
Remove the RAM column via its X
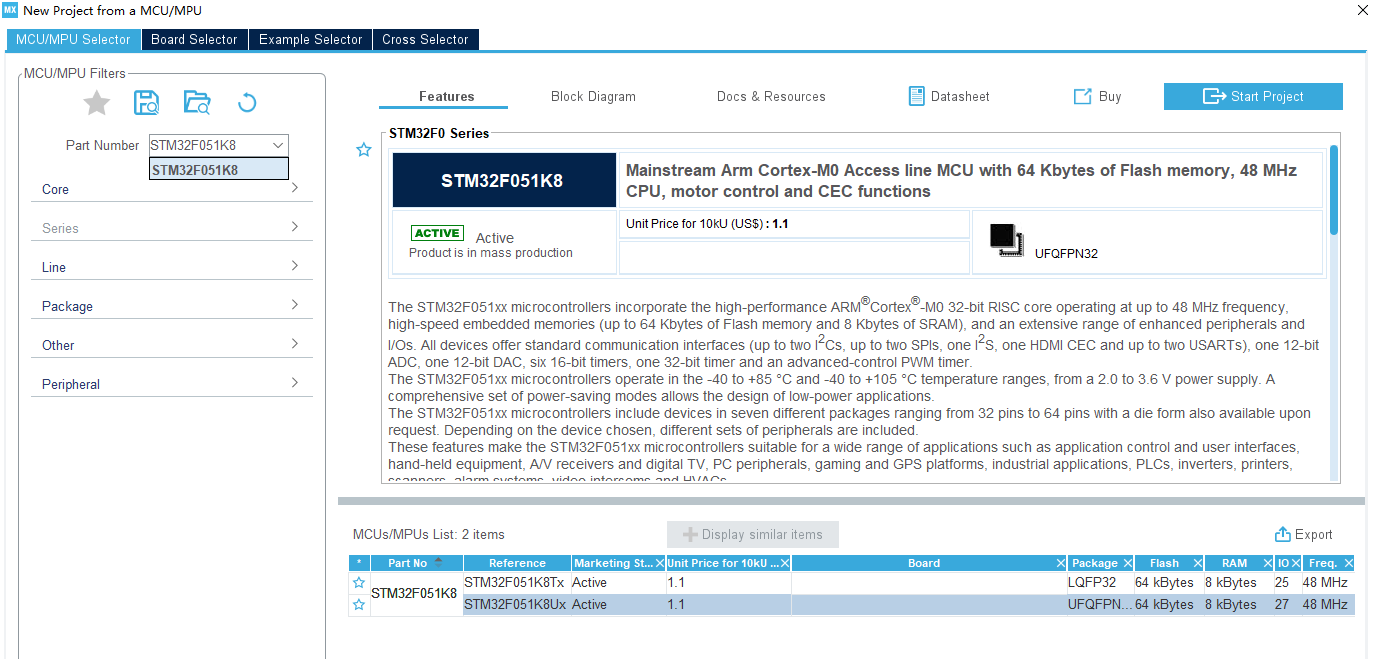coord(1268,563)
